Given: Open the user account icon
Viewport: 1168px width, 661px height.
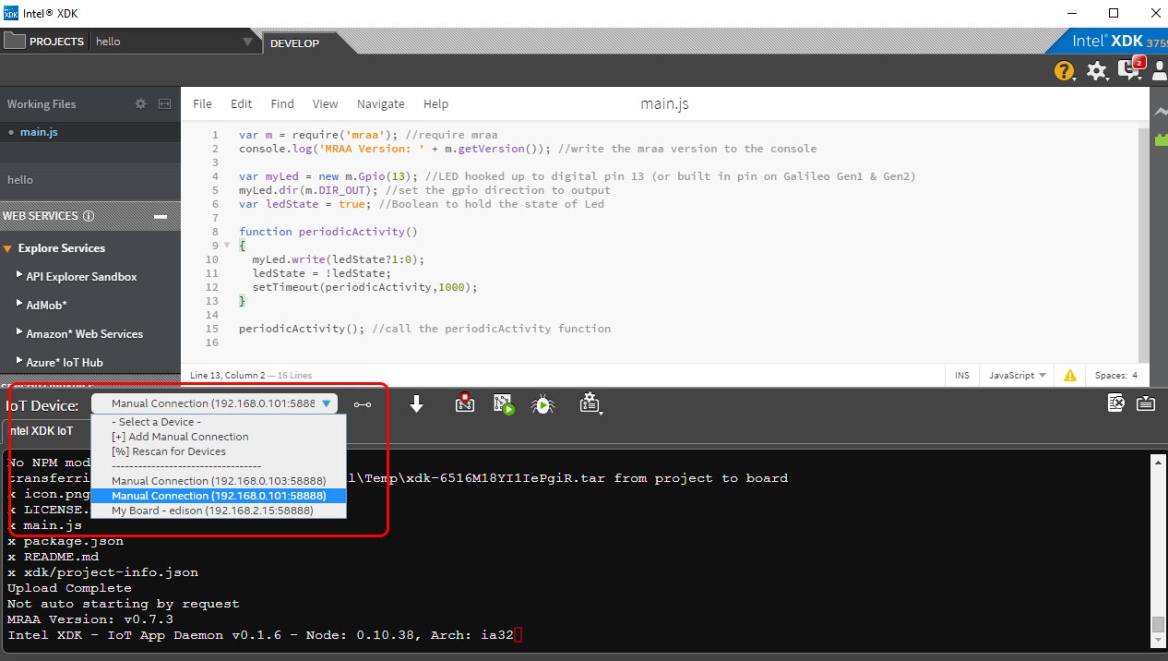Looking at the screenshot, I should [1160, 70].
